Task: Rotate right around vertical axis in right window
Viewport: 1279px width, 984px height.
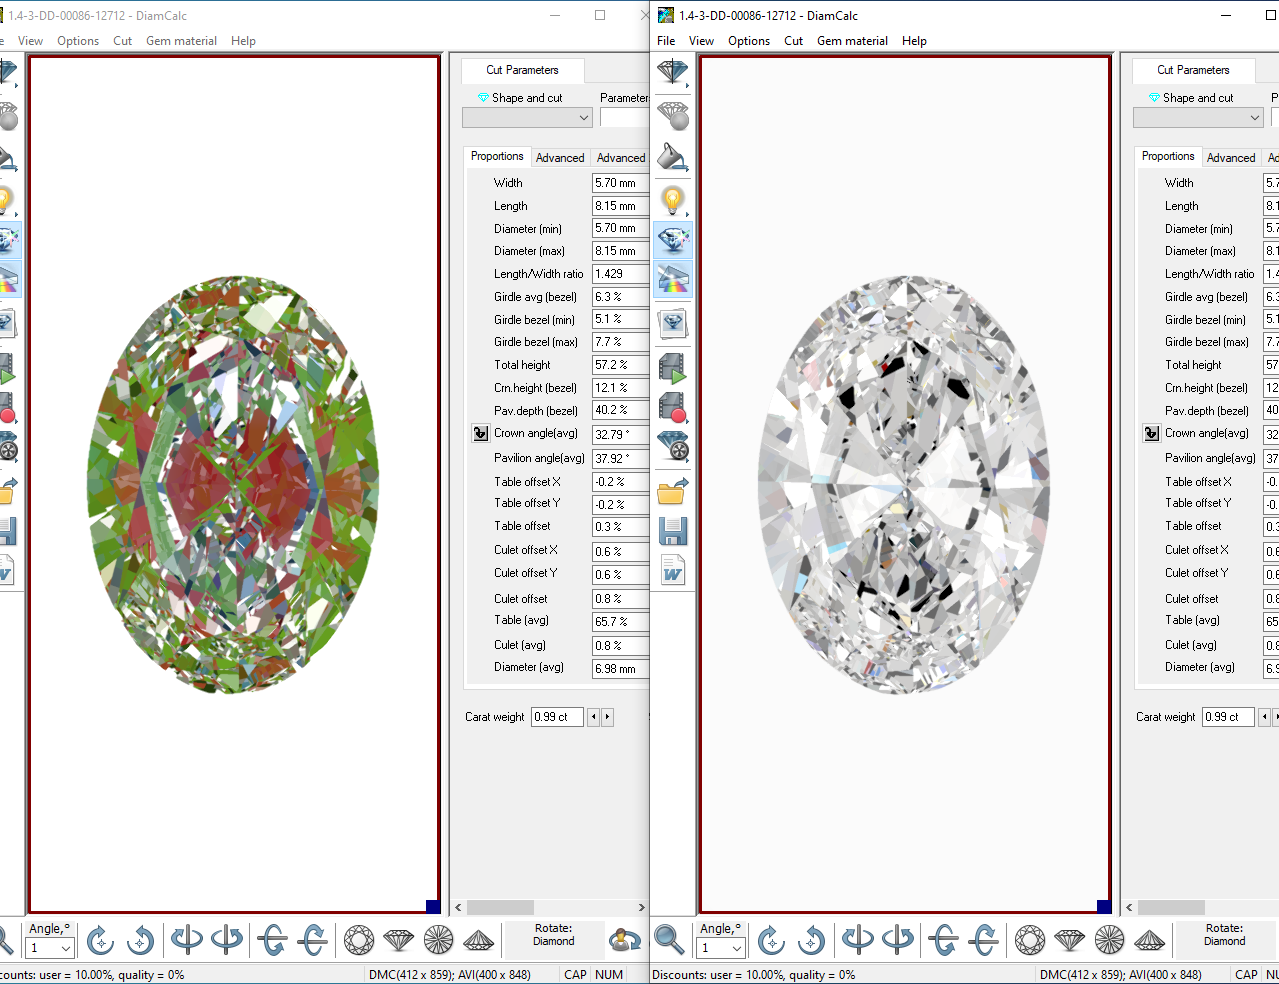Action: coord(897,940)
